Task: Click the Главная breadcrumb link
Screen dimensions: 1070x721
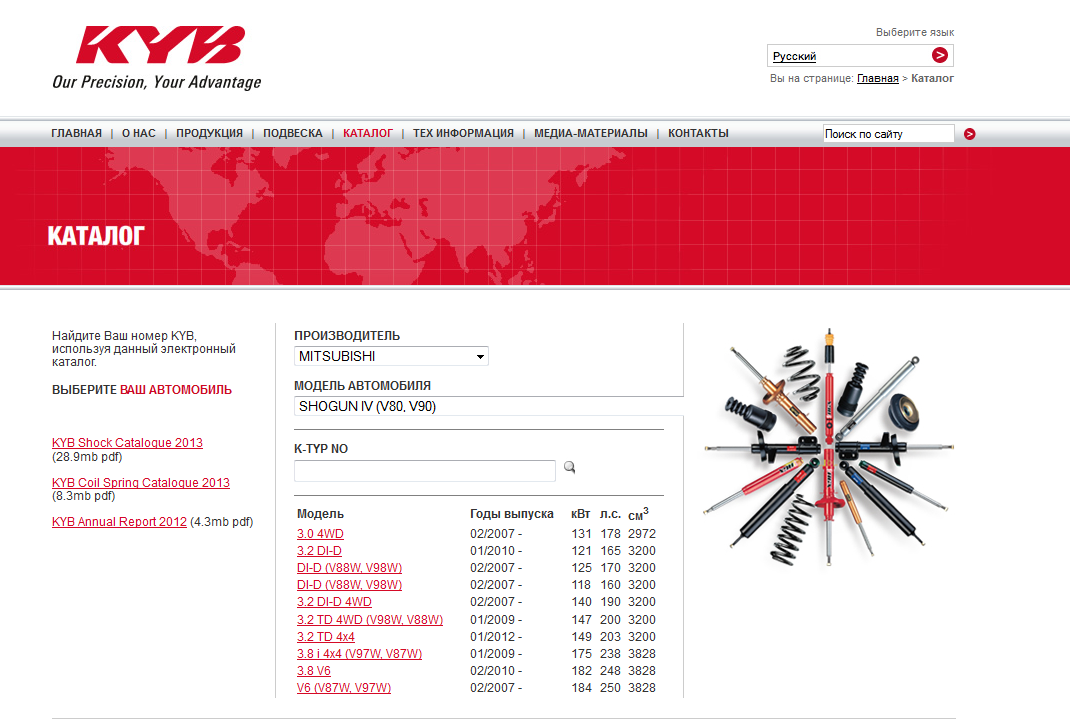Action: (x=877, y=78)
